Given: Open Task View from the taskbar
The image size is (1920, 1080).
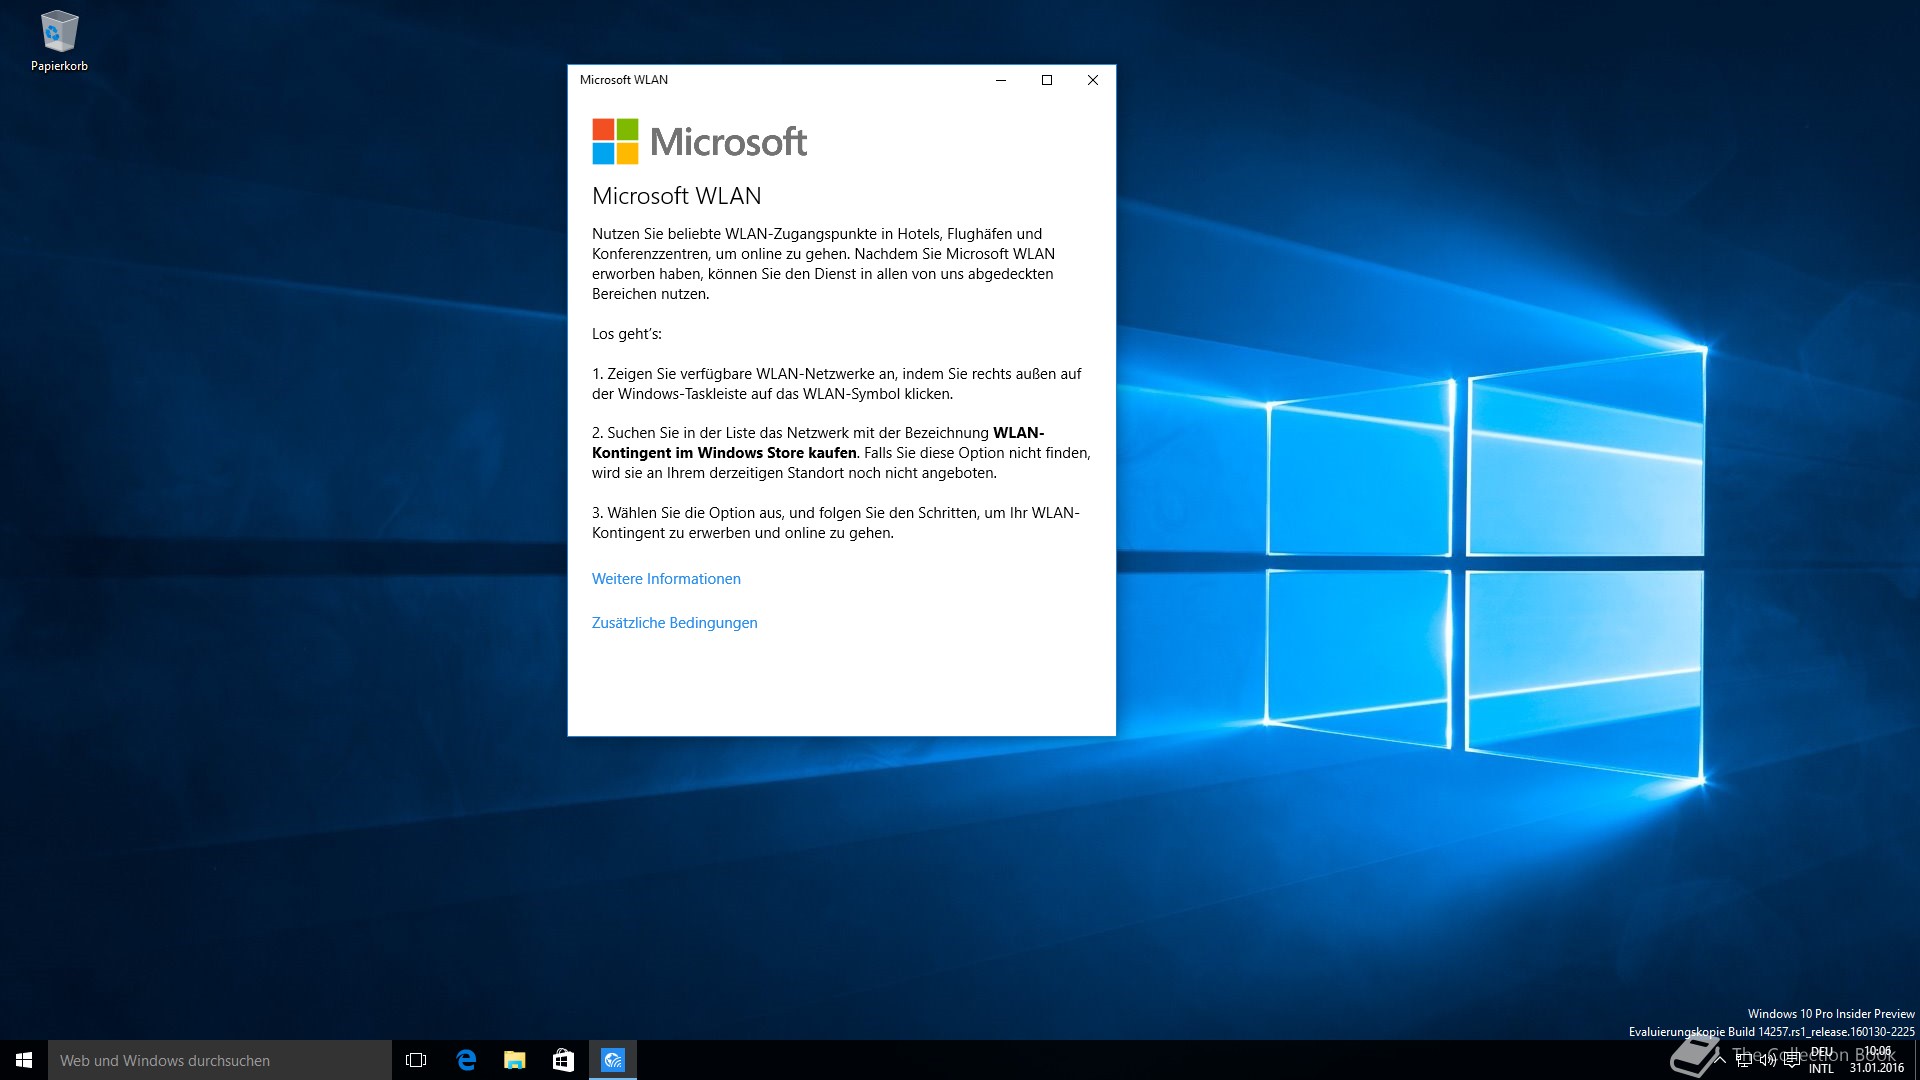Looking at the screenshot, I should [x=416, y=1060].
